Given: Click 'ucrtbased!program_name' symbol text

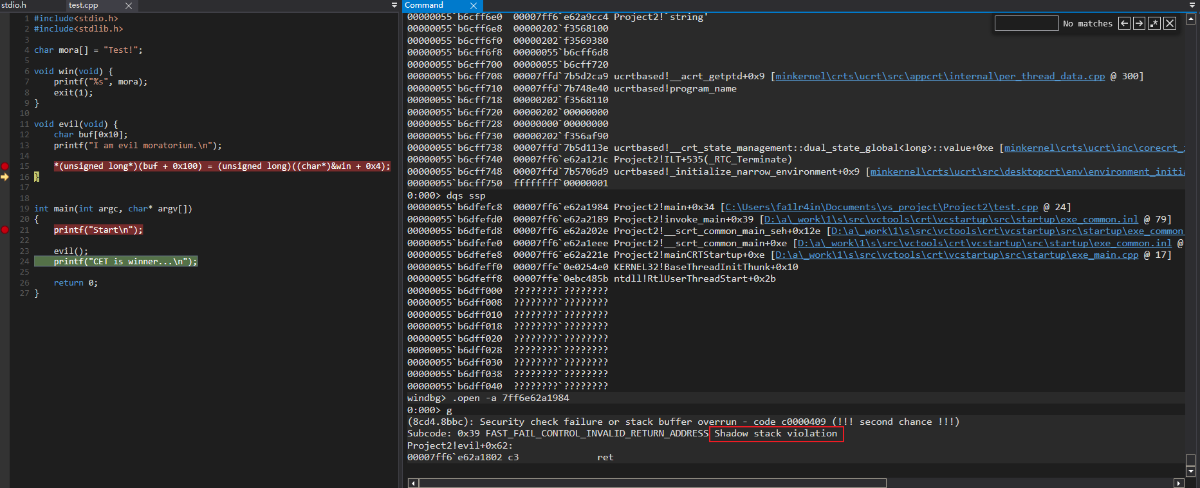Looking at the screenshot, I should [675, 87].
